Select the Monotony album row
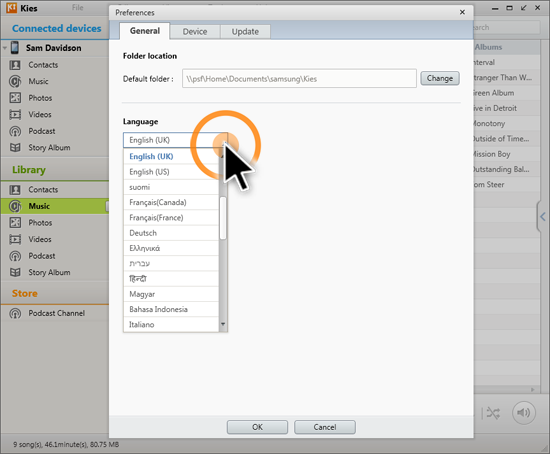 [507, 123]
